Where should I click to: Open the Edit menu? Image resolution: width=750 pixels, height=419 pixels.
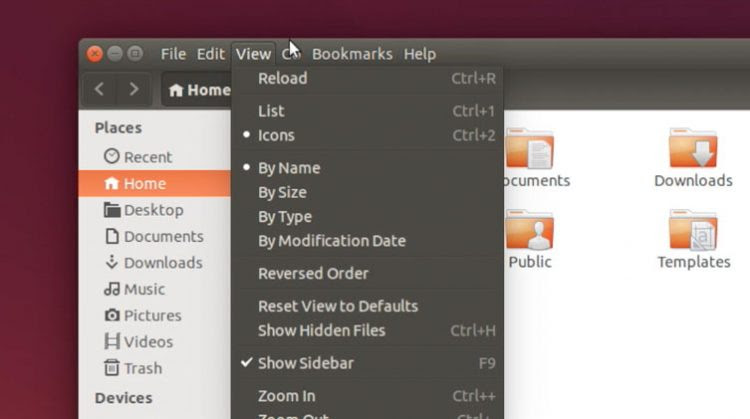tap(210, 54)
